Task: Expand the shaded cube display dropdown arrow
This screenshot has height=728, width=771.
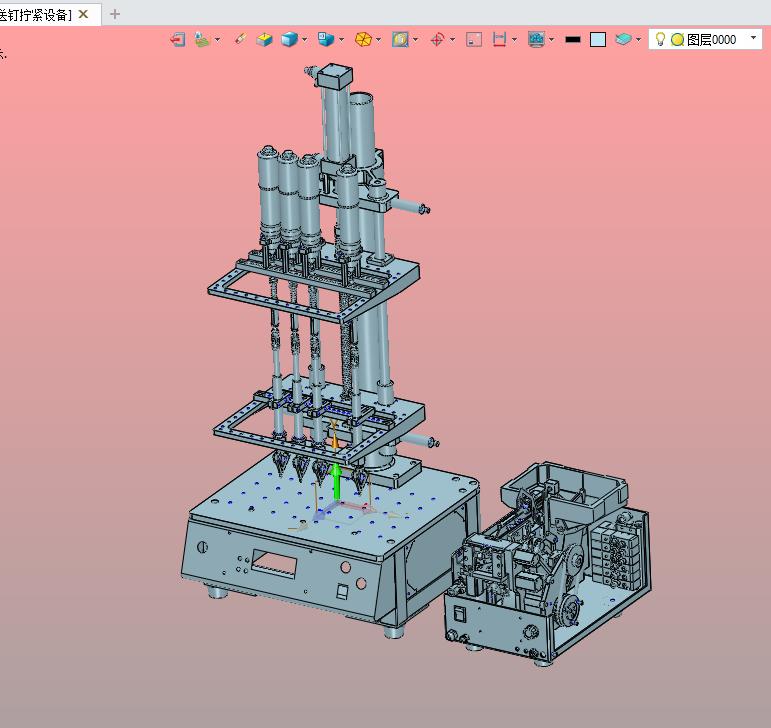Action: [304, 39]
